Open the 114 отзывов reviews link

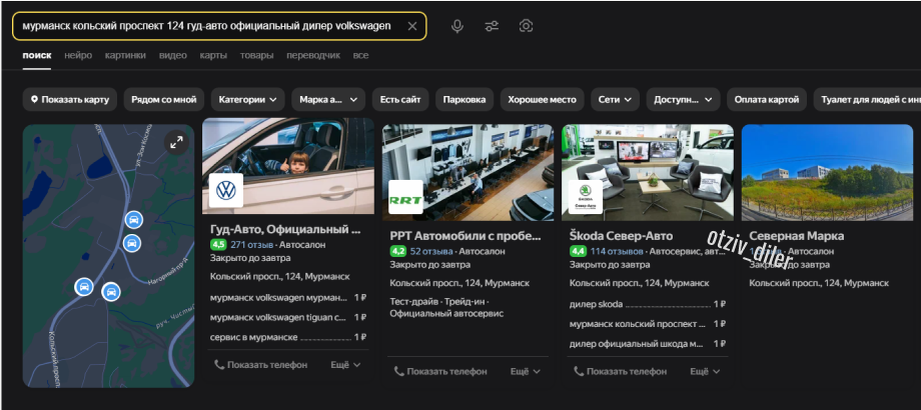pos(617,251)
